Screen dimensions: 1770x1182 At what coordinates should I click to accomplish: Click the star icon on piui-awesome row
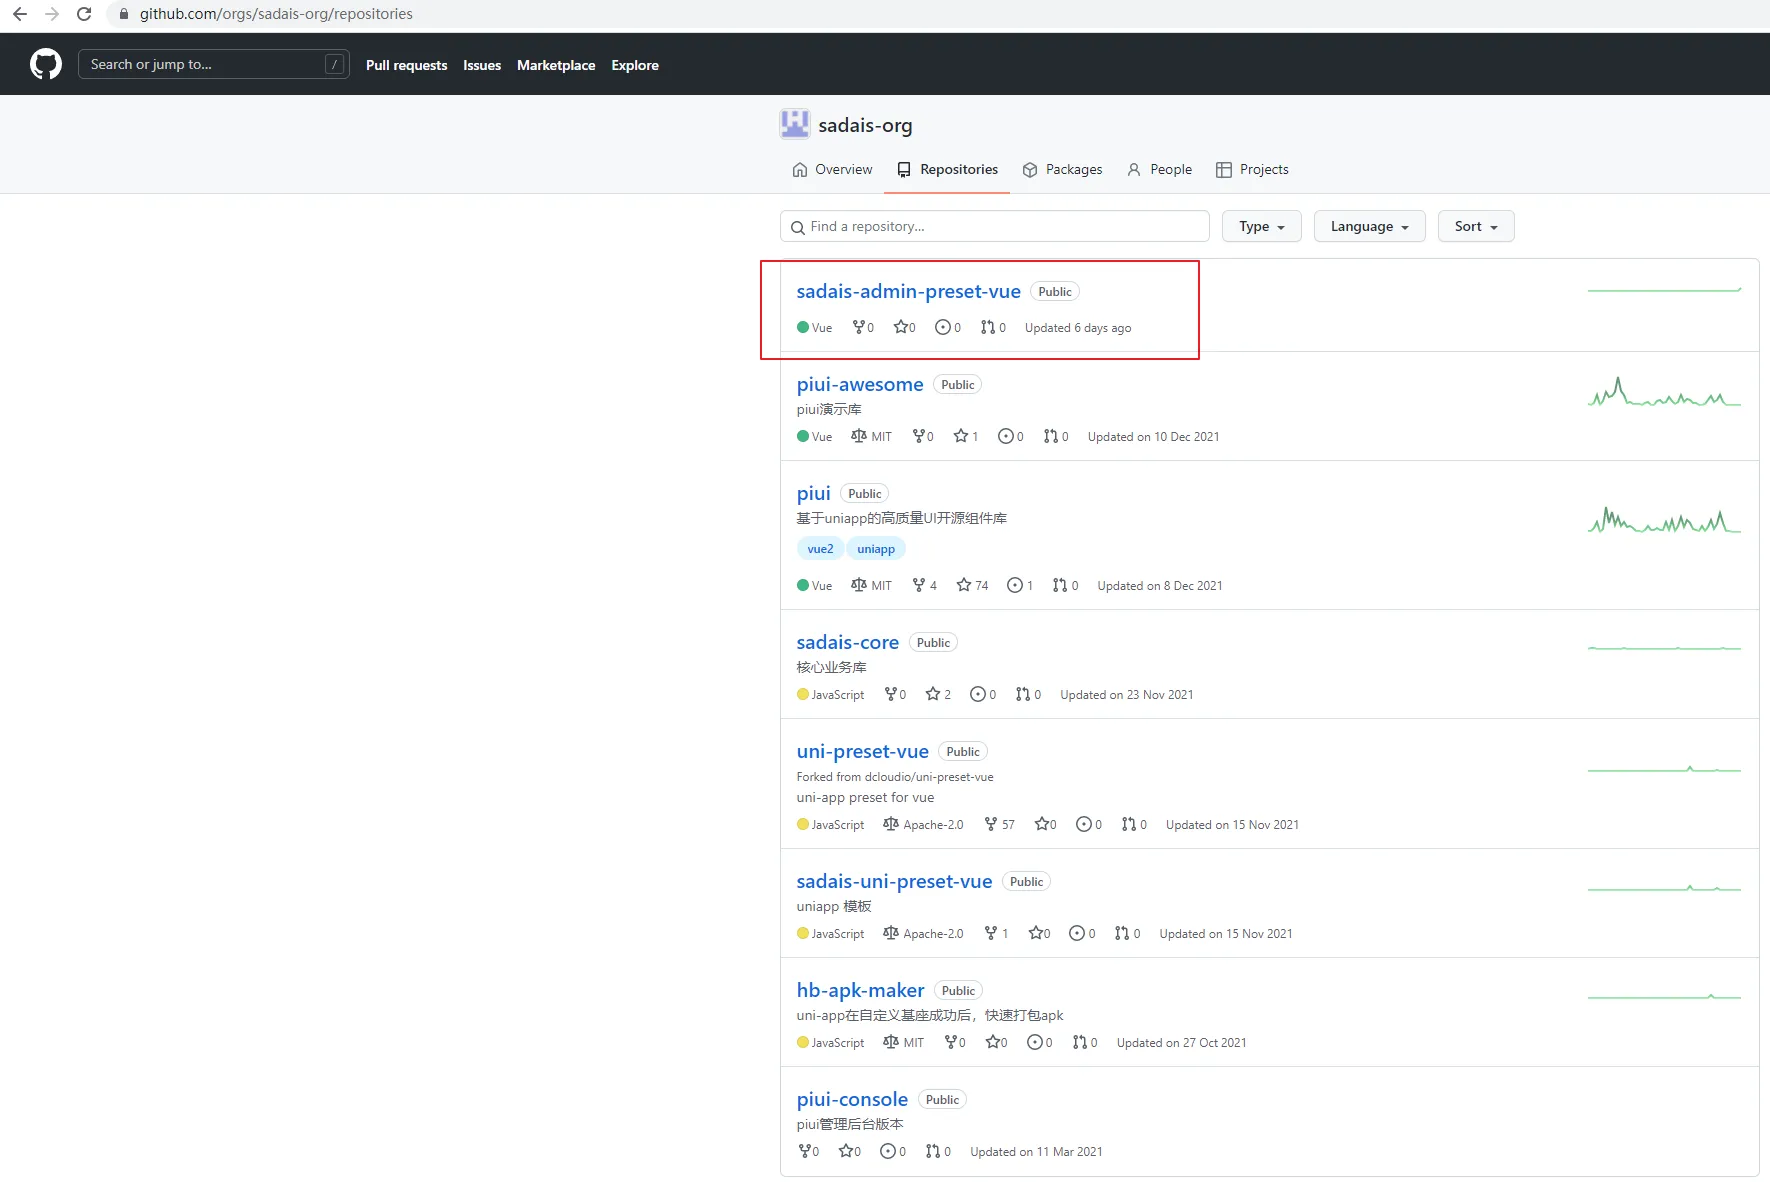[960, 436]
